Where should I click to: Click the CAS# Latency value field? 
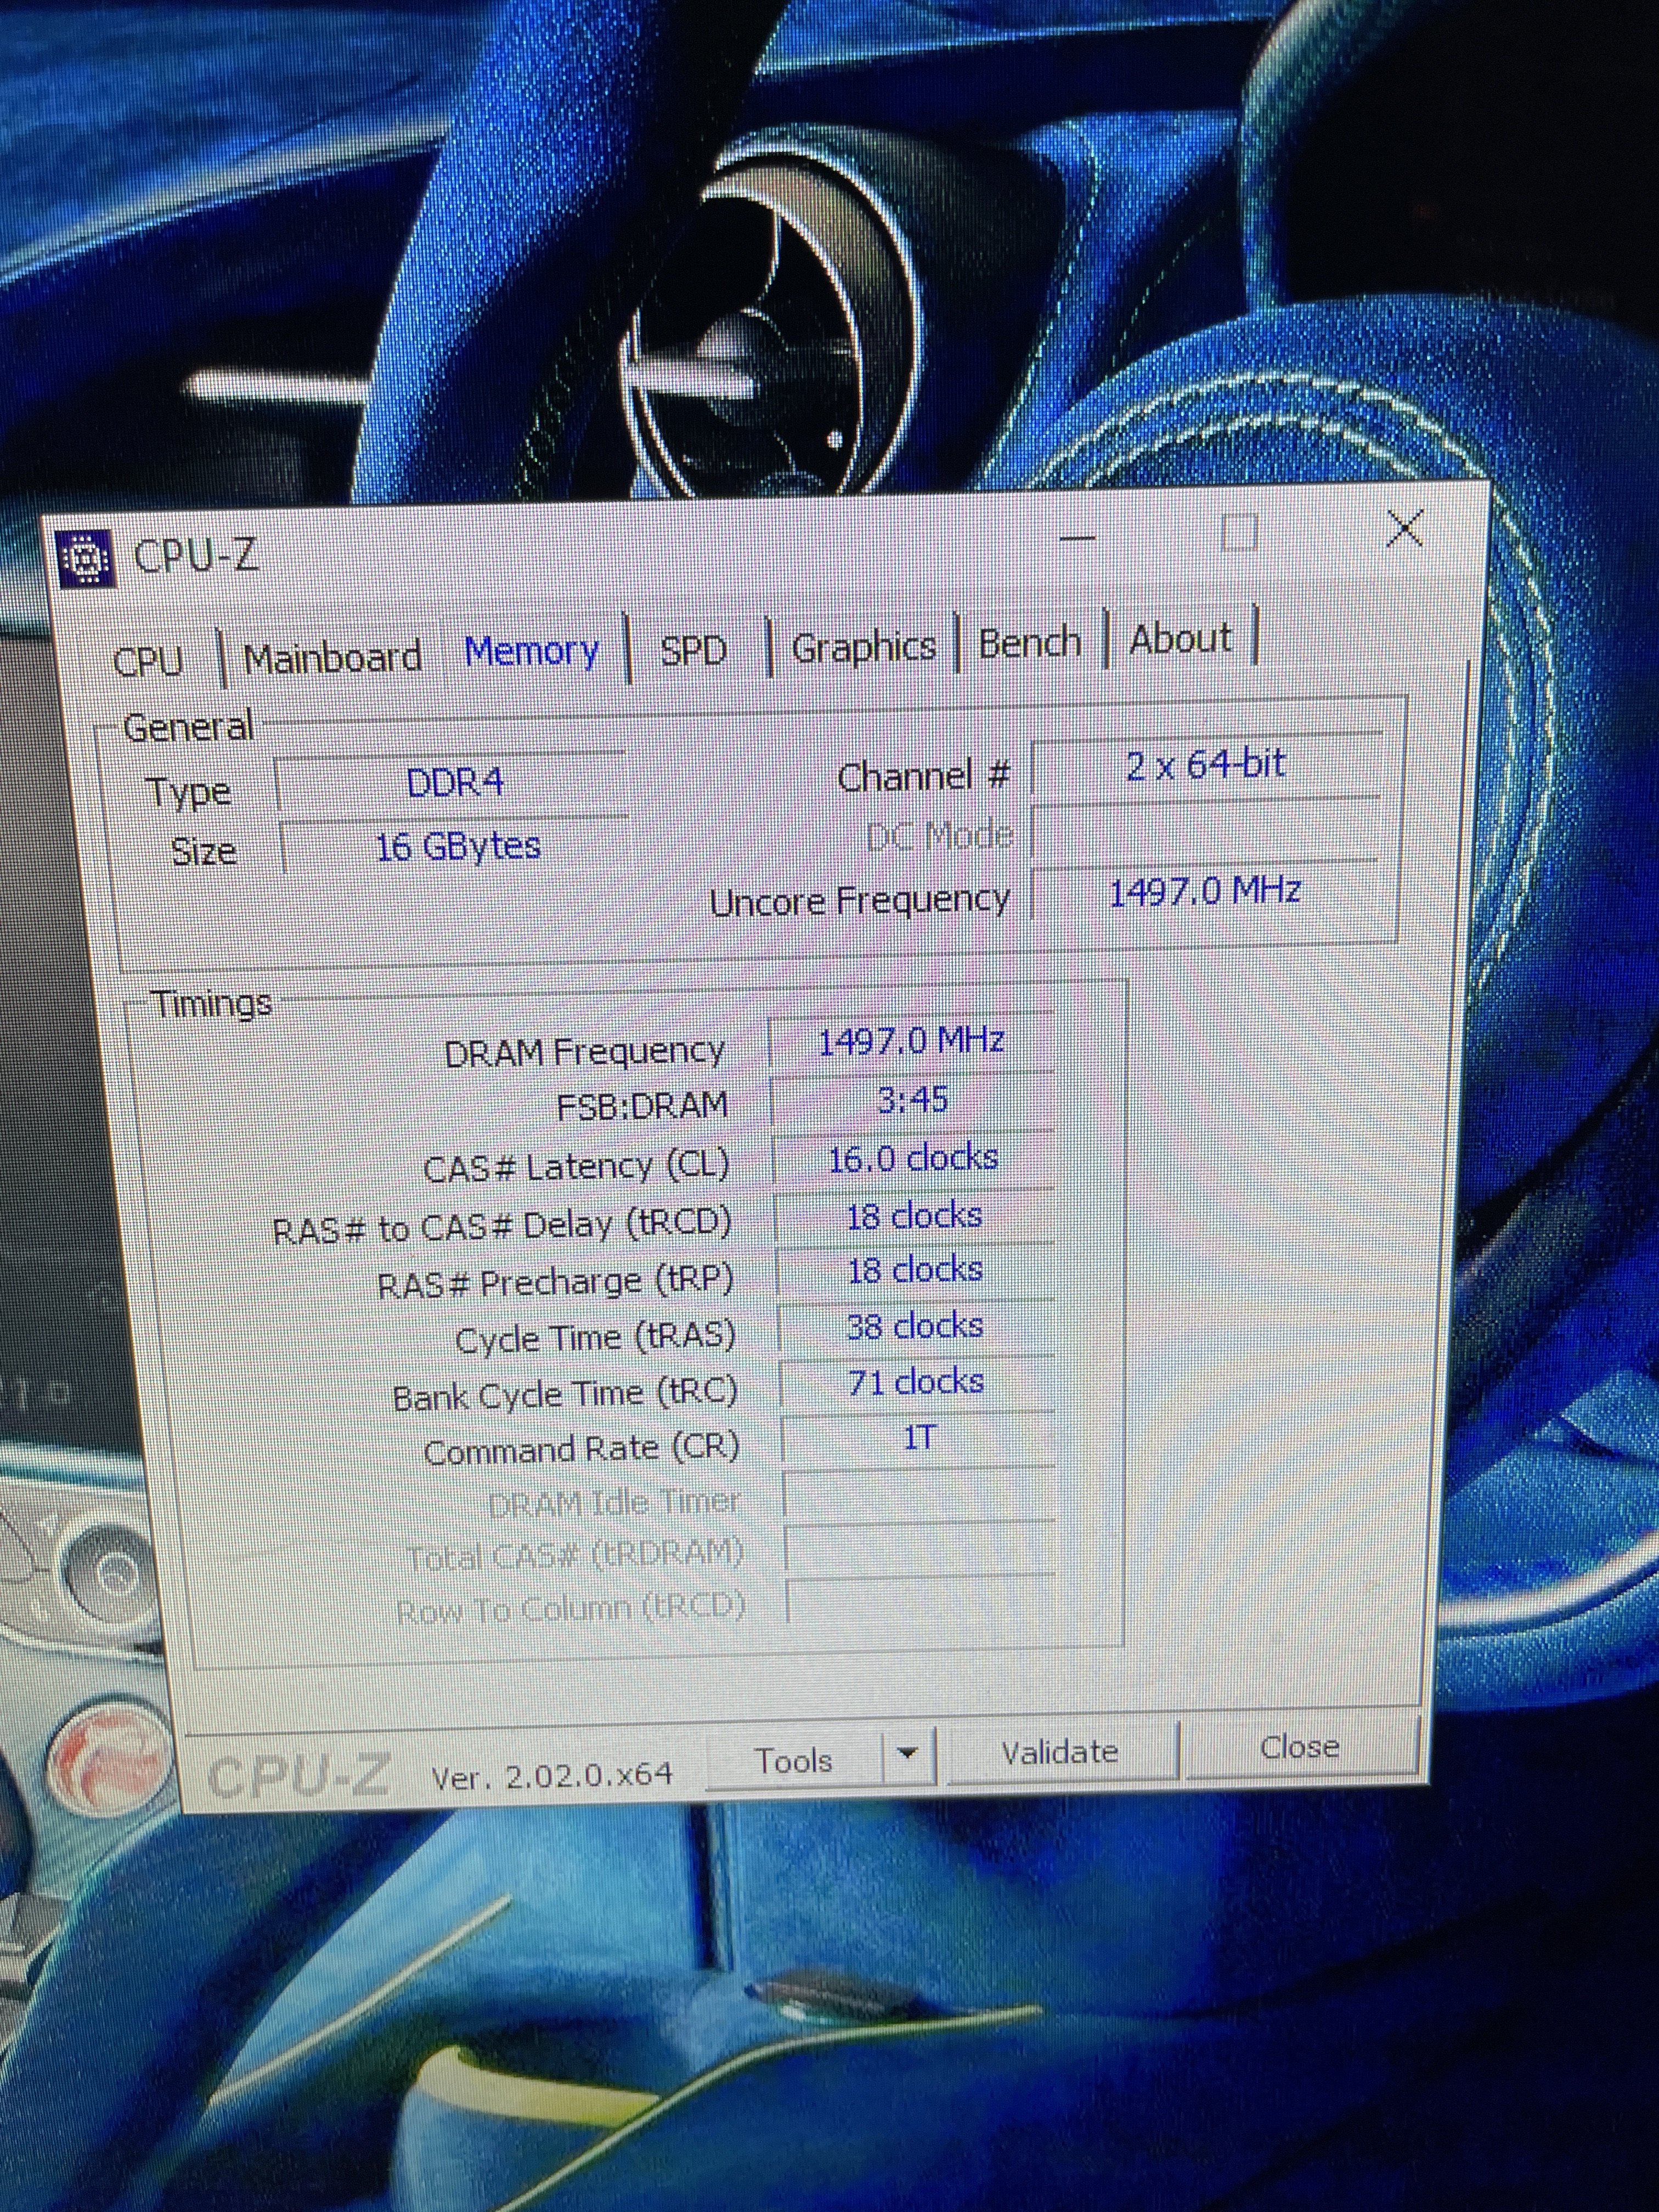tap(913, 1159)
